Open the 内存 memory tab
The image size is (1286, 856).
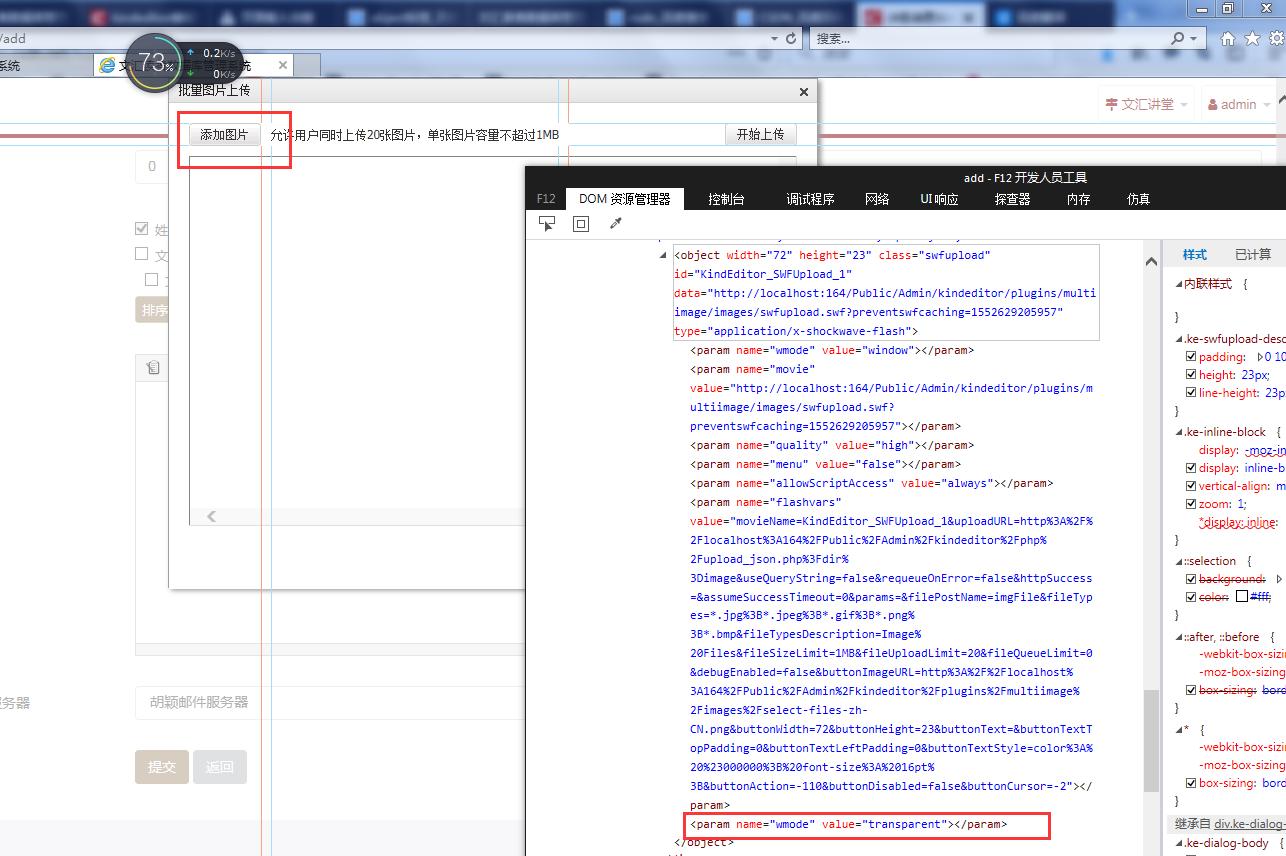pos(1078,199)
